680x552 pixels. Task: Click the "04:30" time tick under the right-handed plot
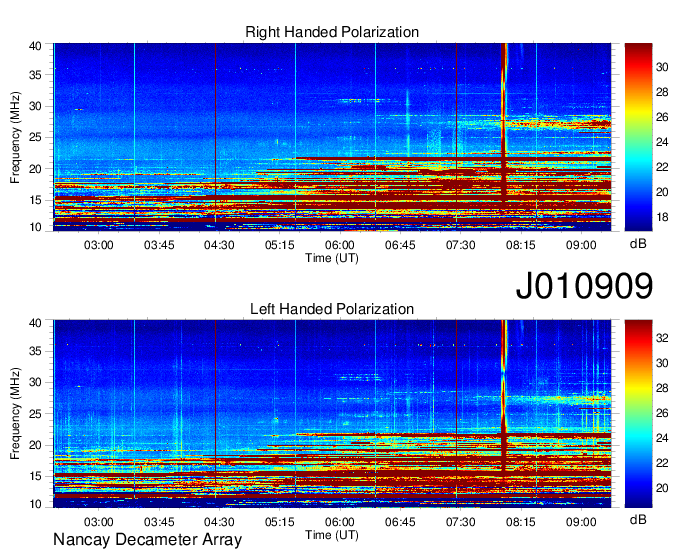pos(219,245)
